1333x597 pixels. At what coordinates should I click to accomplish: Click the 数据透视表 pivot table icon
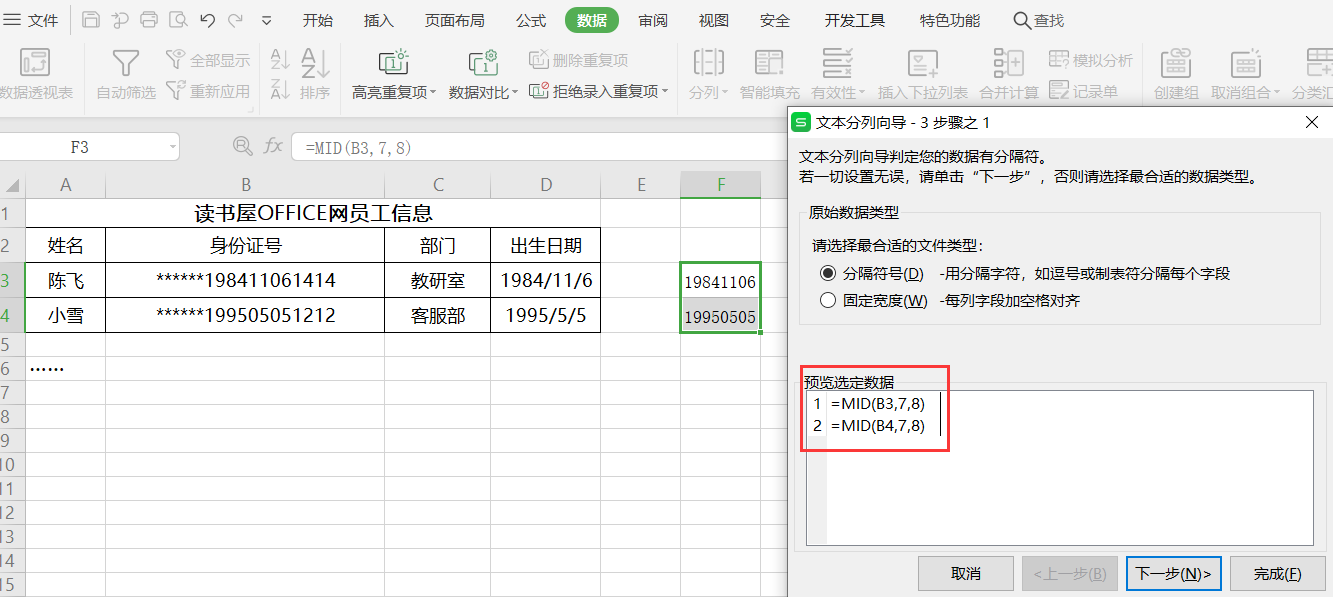tap(36, 64)
